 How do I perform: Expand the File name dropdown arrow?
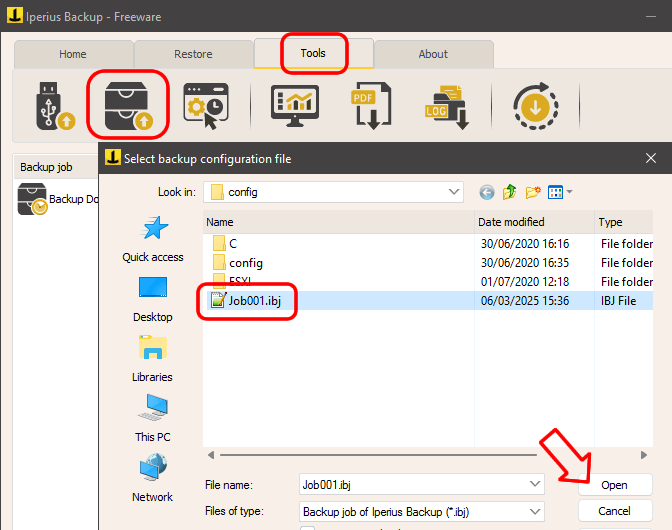[x=534, y=484]
